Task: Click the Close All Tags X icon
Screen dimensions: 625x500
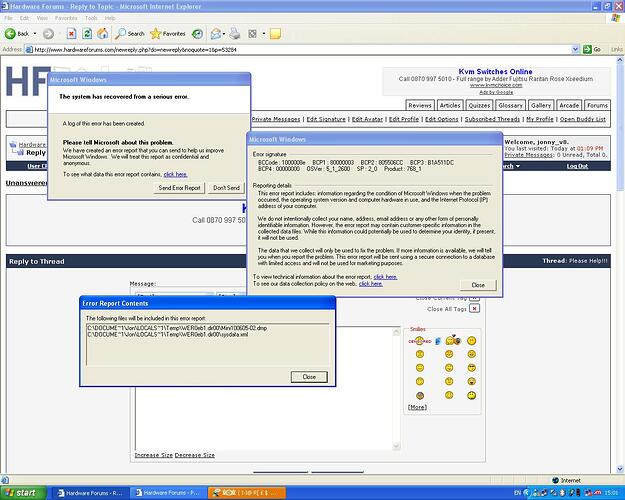Action: point(474,309)
